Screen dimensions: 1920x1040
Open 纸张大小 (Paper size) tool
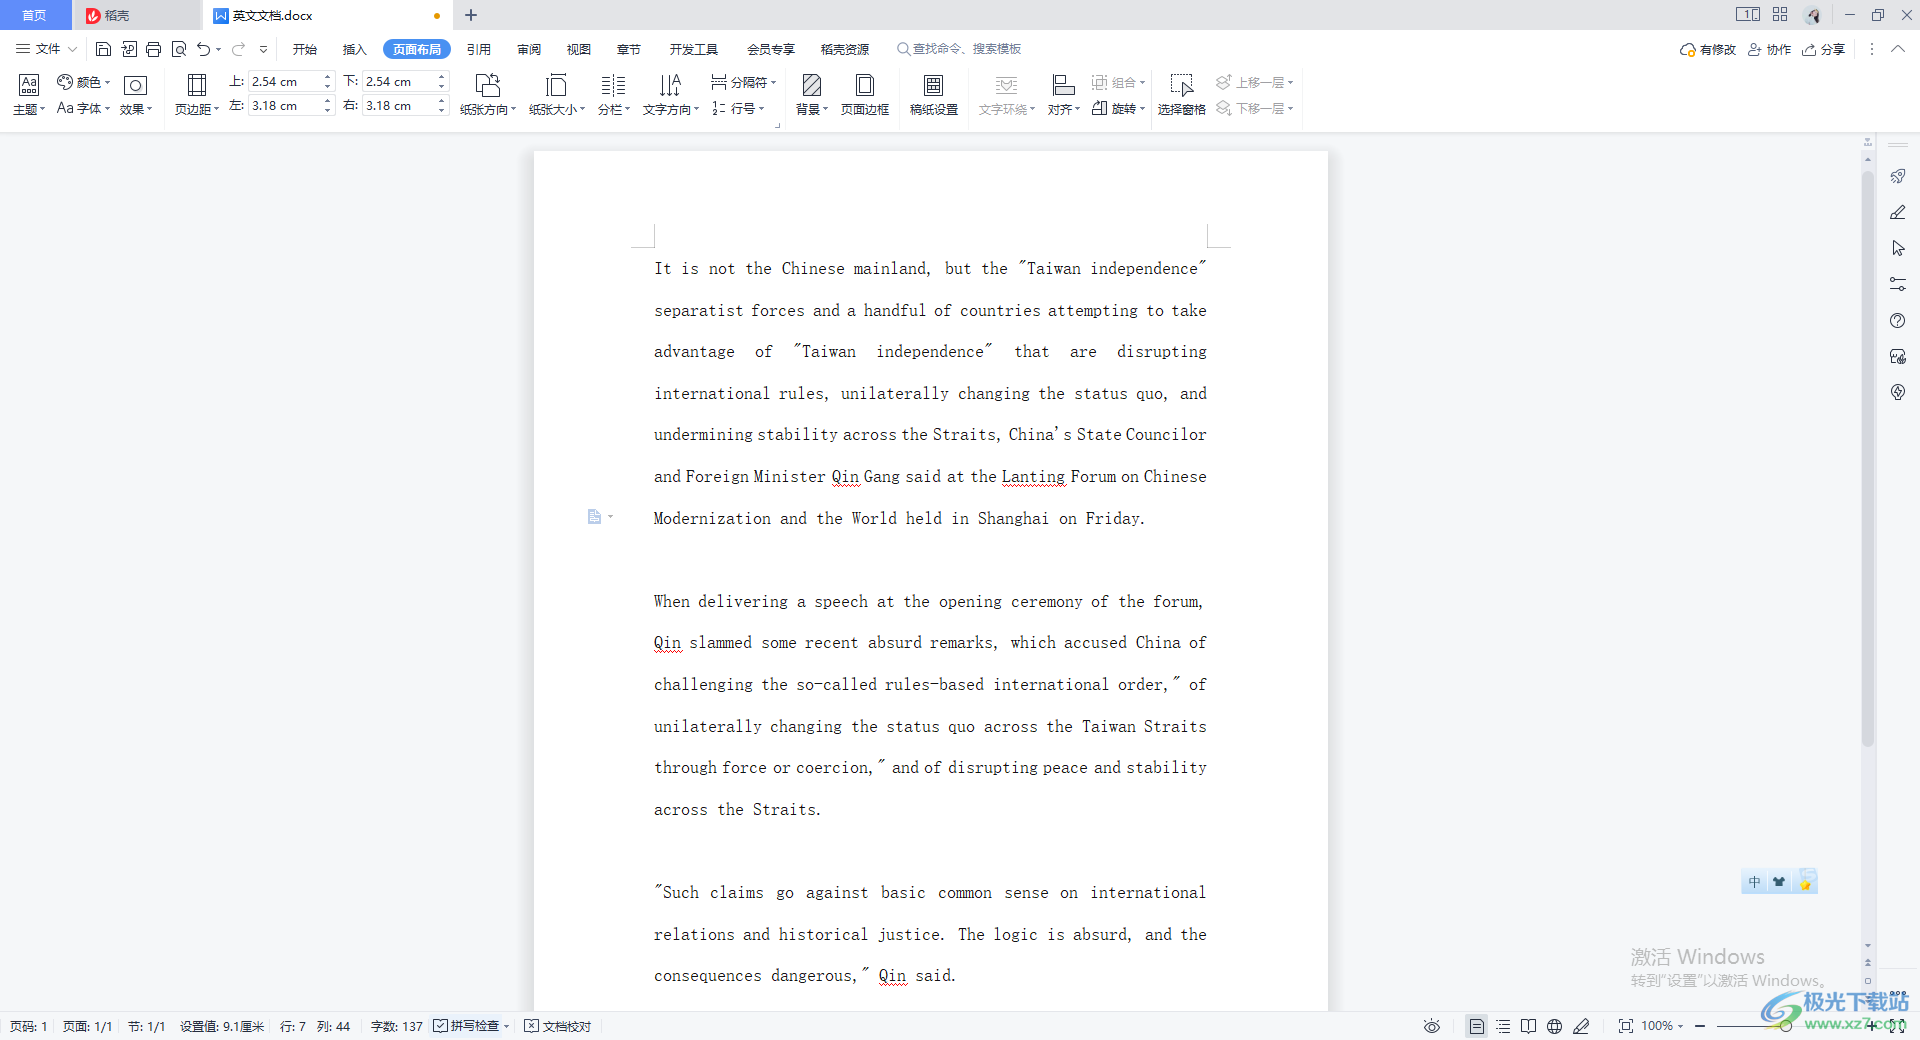(557, 95)
